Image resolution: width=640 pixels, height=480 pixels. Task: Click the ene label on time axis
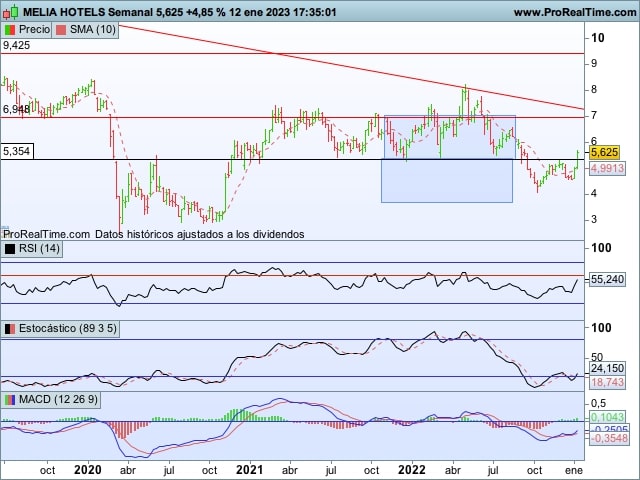[x=574, y=470]
